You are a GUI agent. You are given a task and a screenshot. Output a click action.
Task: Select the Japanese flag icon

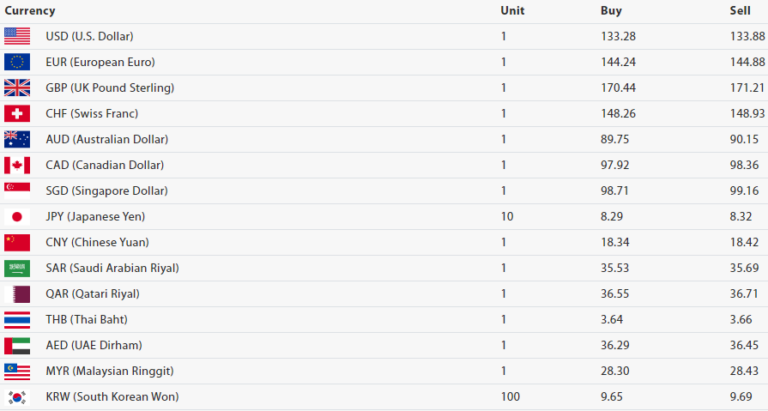[17, 216]
